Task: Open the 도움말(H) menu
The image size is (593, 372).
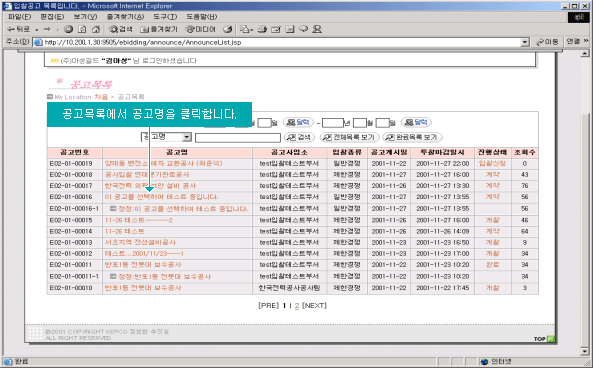Action: (202, 17)
